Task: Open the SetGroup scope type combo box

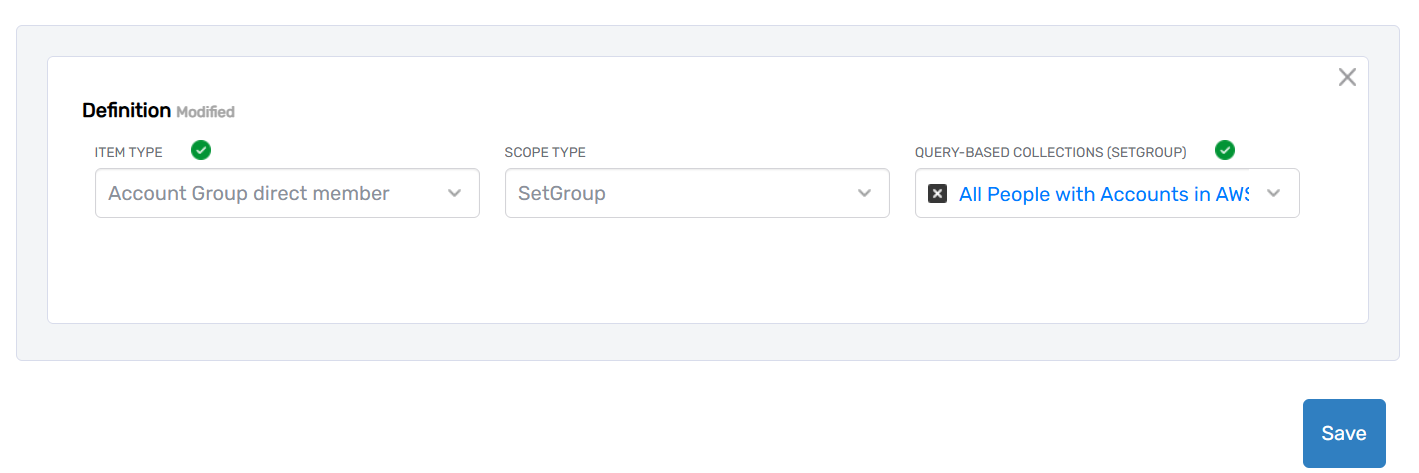Action: [x=670, y=193]
